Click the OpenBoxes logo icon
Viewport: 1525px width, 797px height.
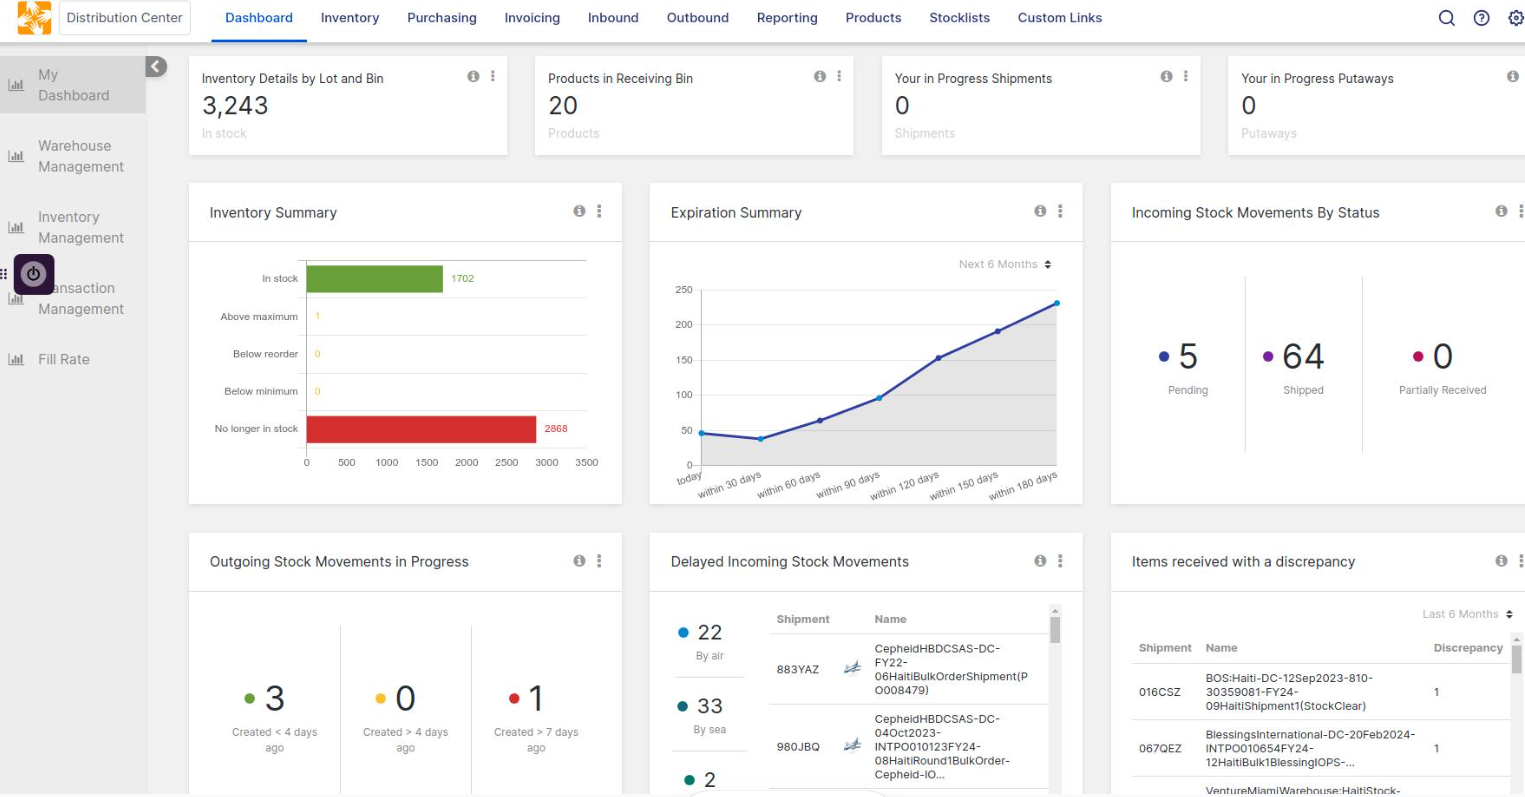(x=34, y=18)
